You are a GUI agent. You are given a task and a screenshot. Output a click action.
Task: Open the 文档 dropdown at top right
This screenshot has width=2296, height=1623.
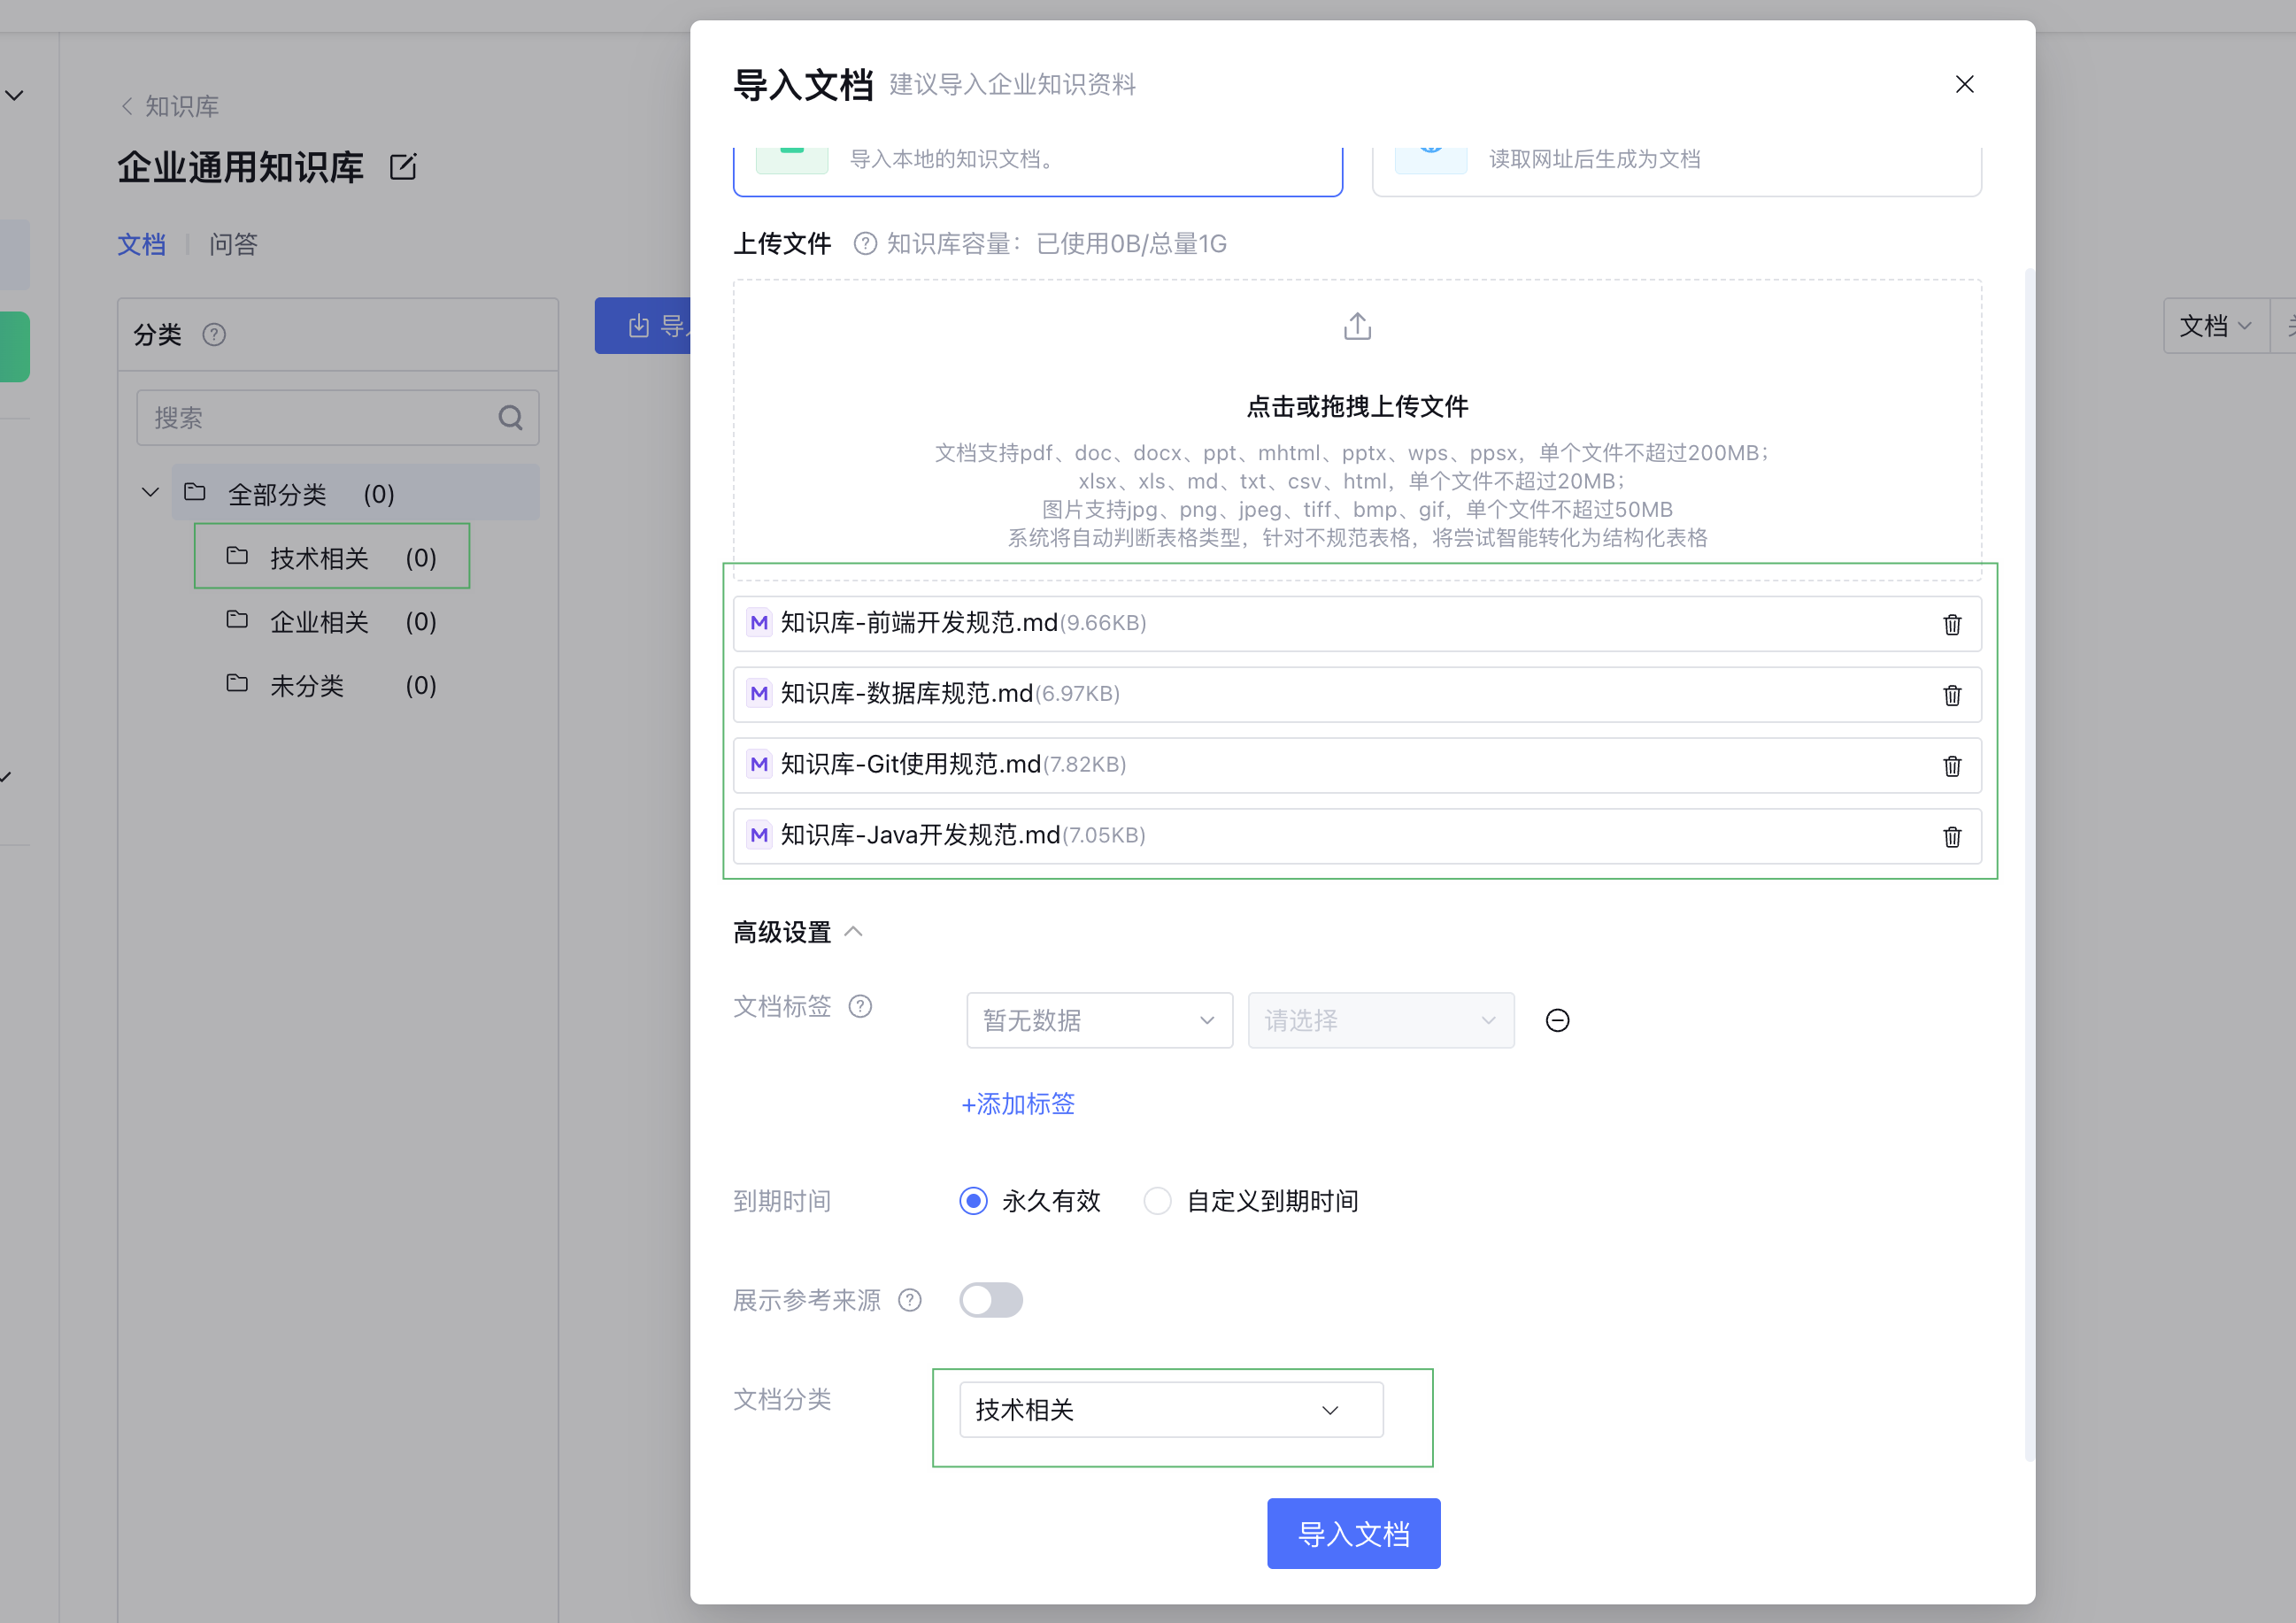2215,326
